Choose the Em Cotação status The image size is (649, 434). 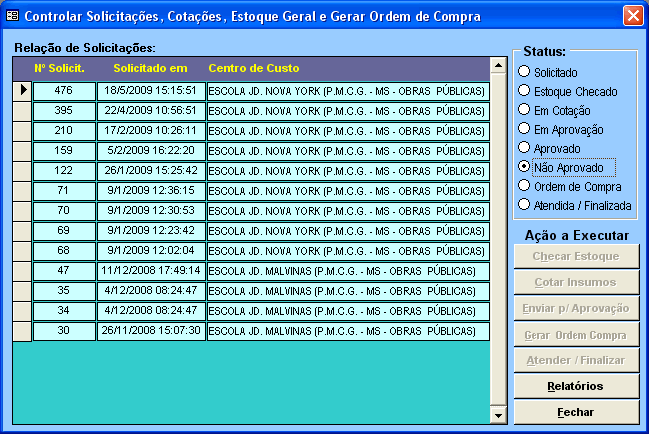coord(524,110)
